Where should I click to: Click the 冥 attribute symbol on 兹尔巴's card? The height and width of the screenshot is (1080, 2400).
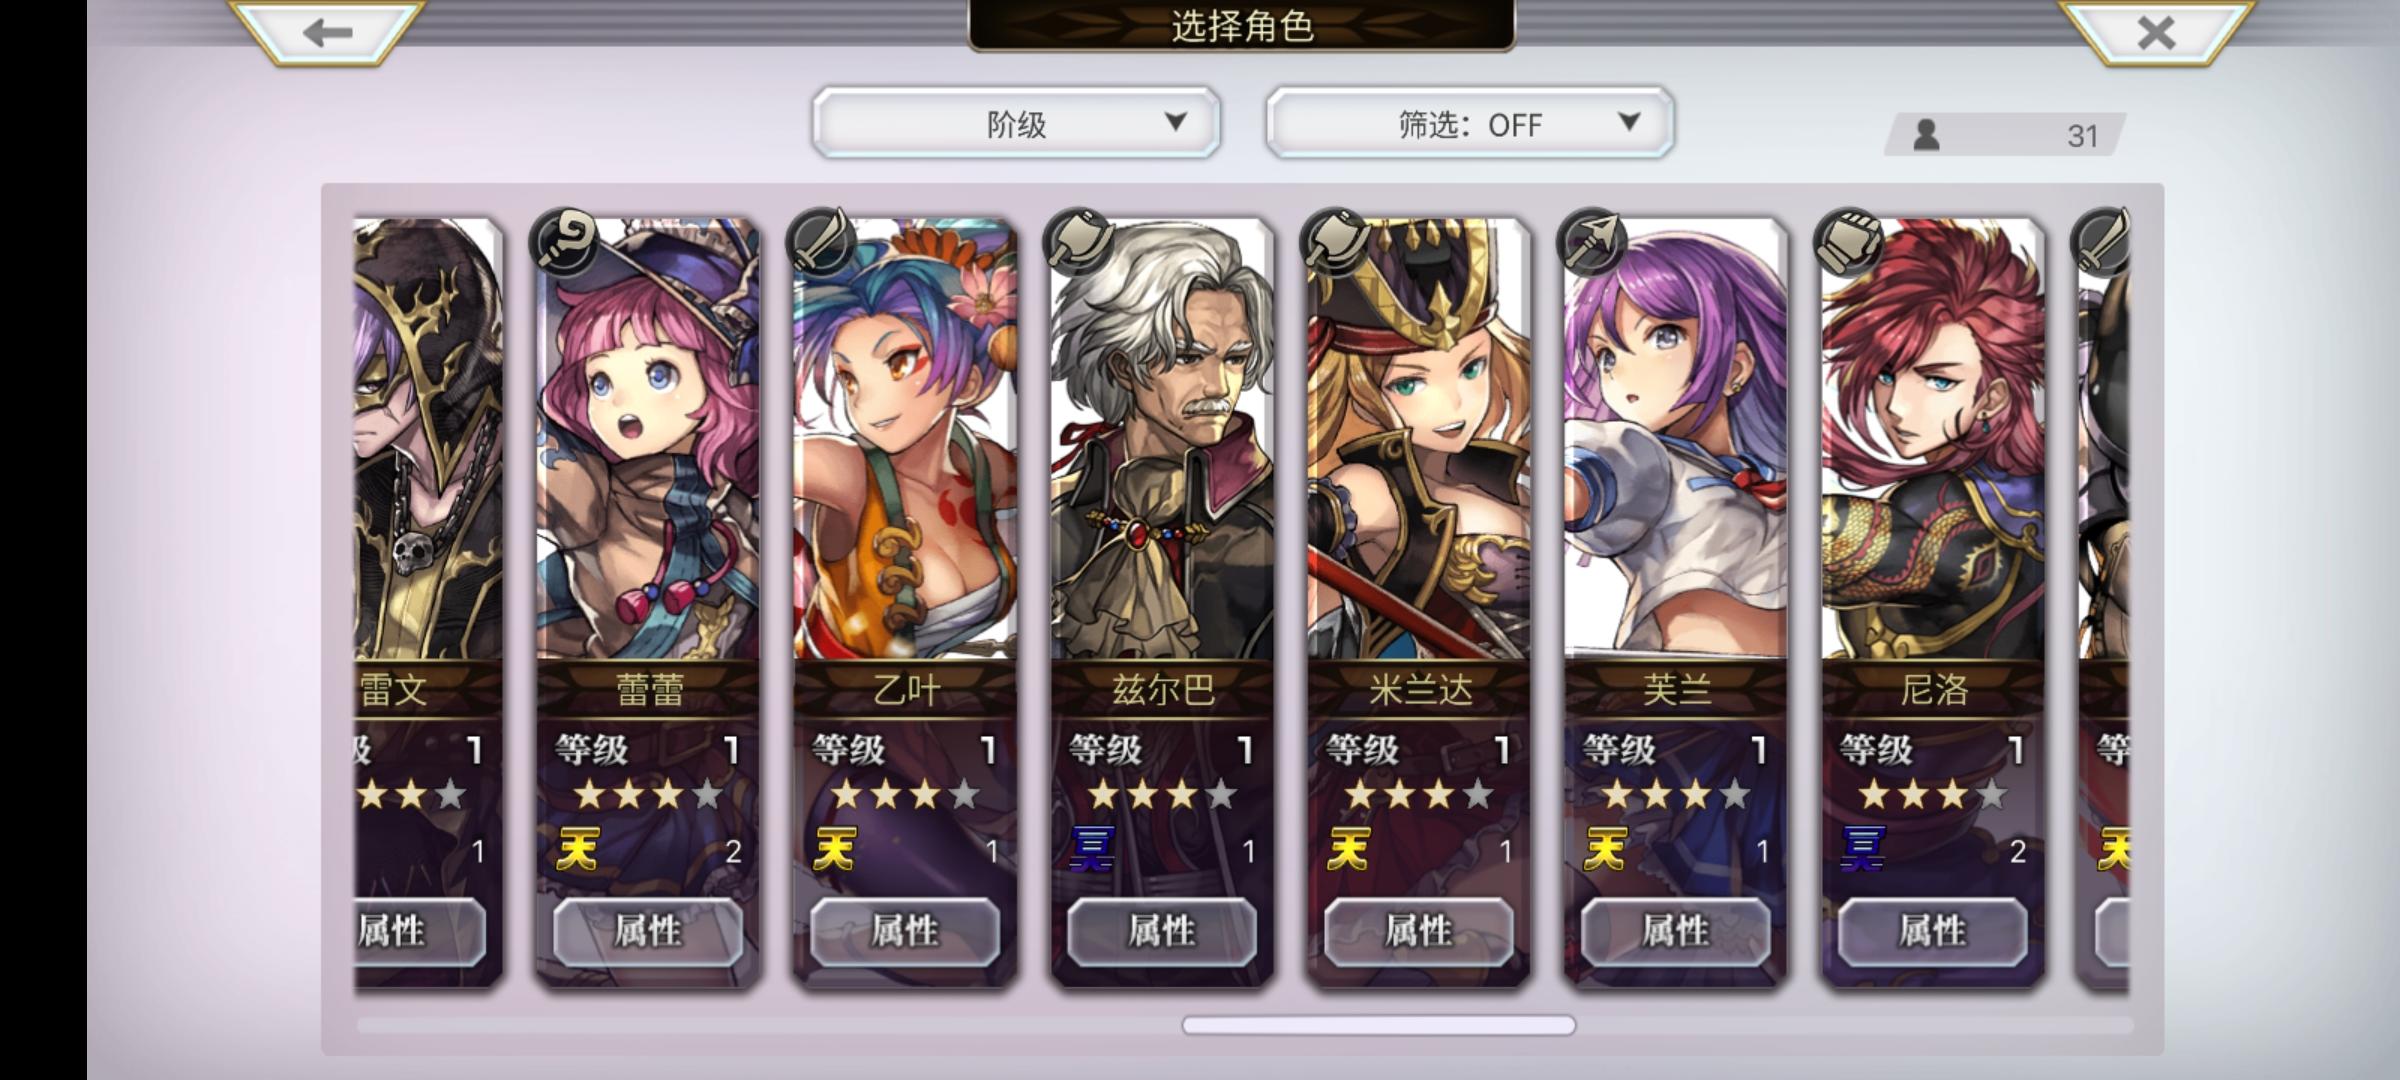point(1091,850)
